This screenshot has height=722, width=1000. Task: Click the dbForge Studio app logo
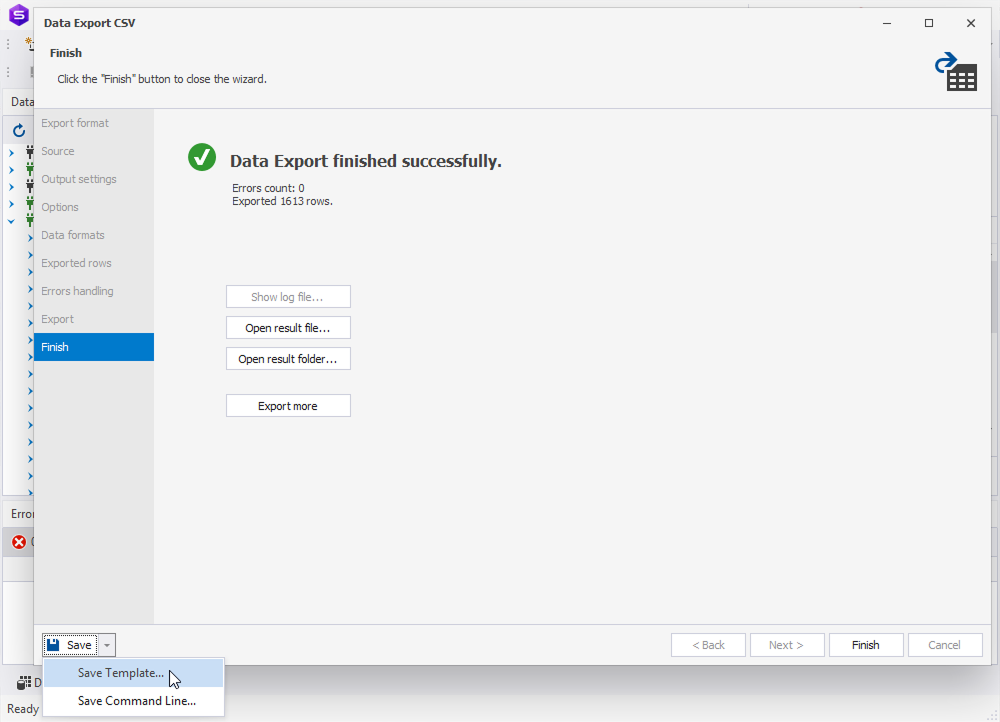pos(18,15)
